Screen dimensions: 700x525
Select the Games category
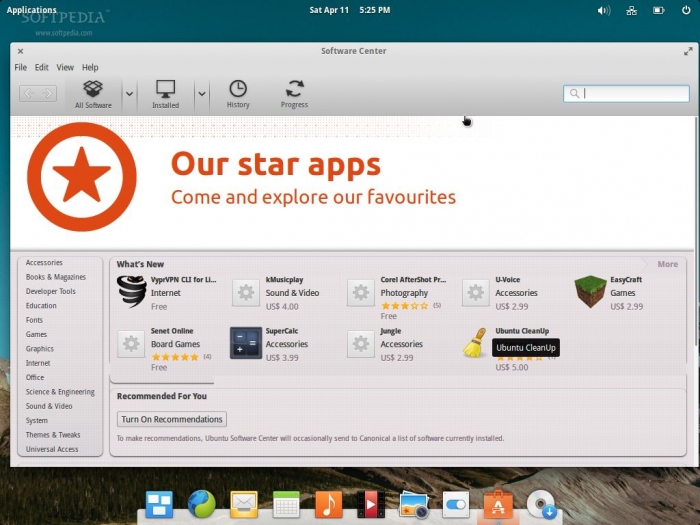pos(37,334)
